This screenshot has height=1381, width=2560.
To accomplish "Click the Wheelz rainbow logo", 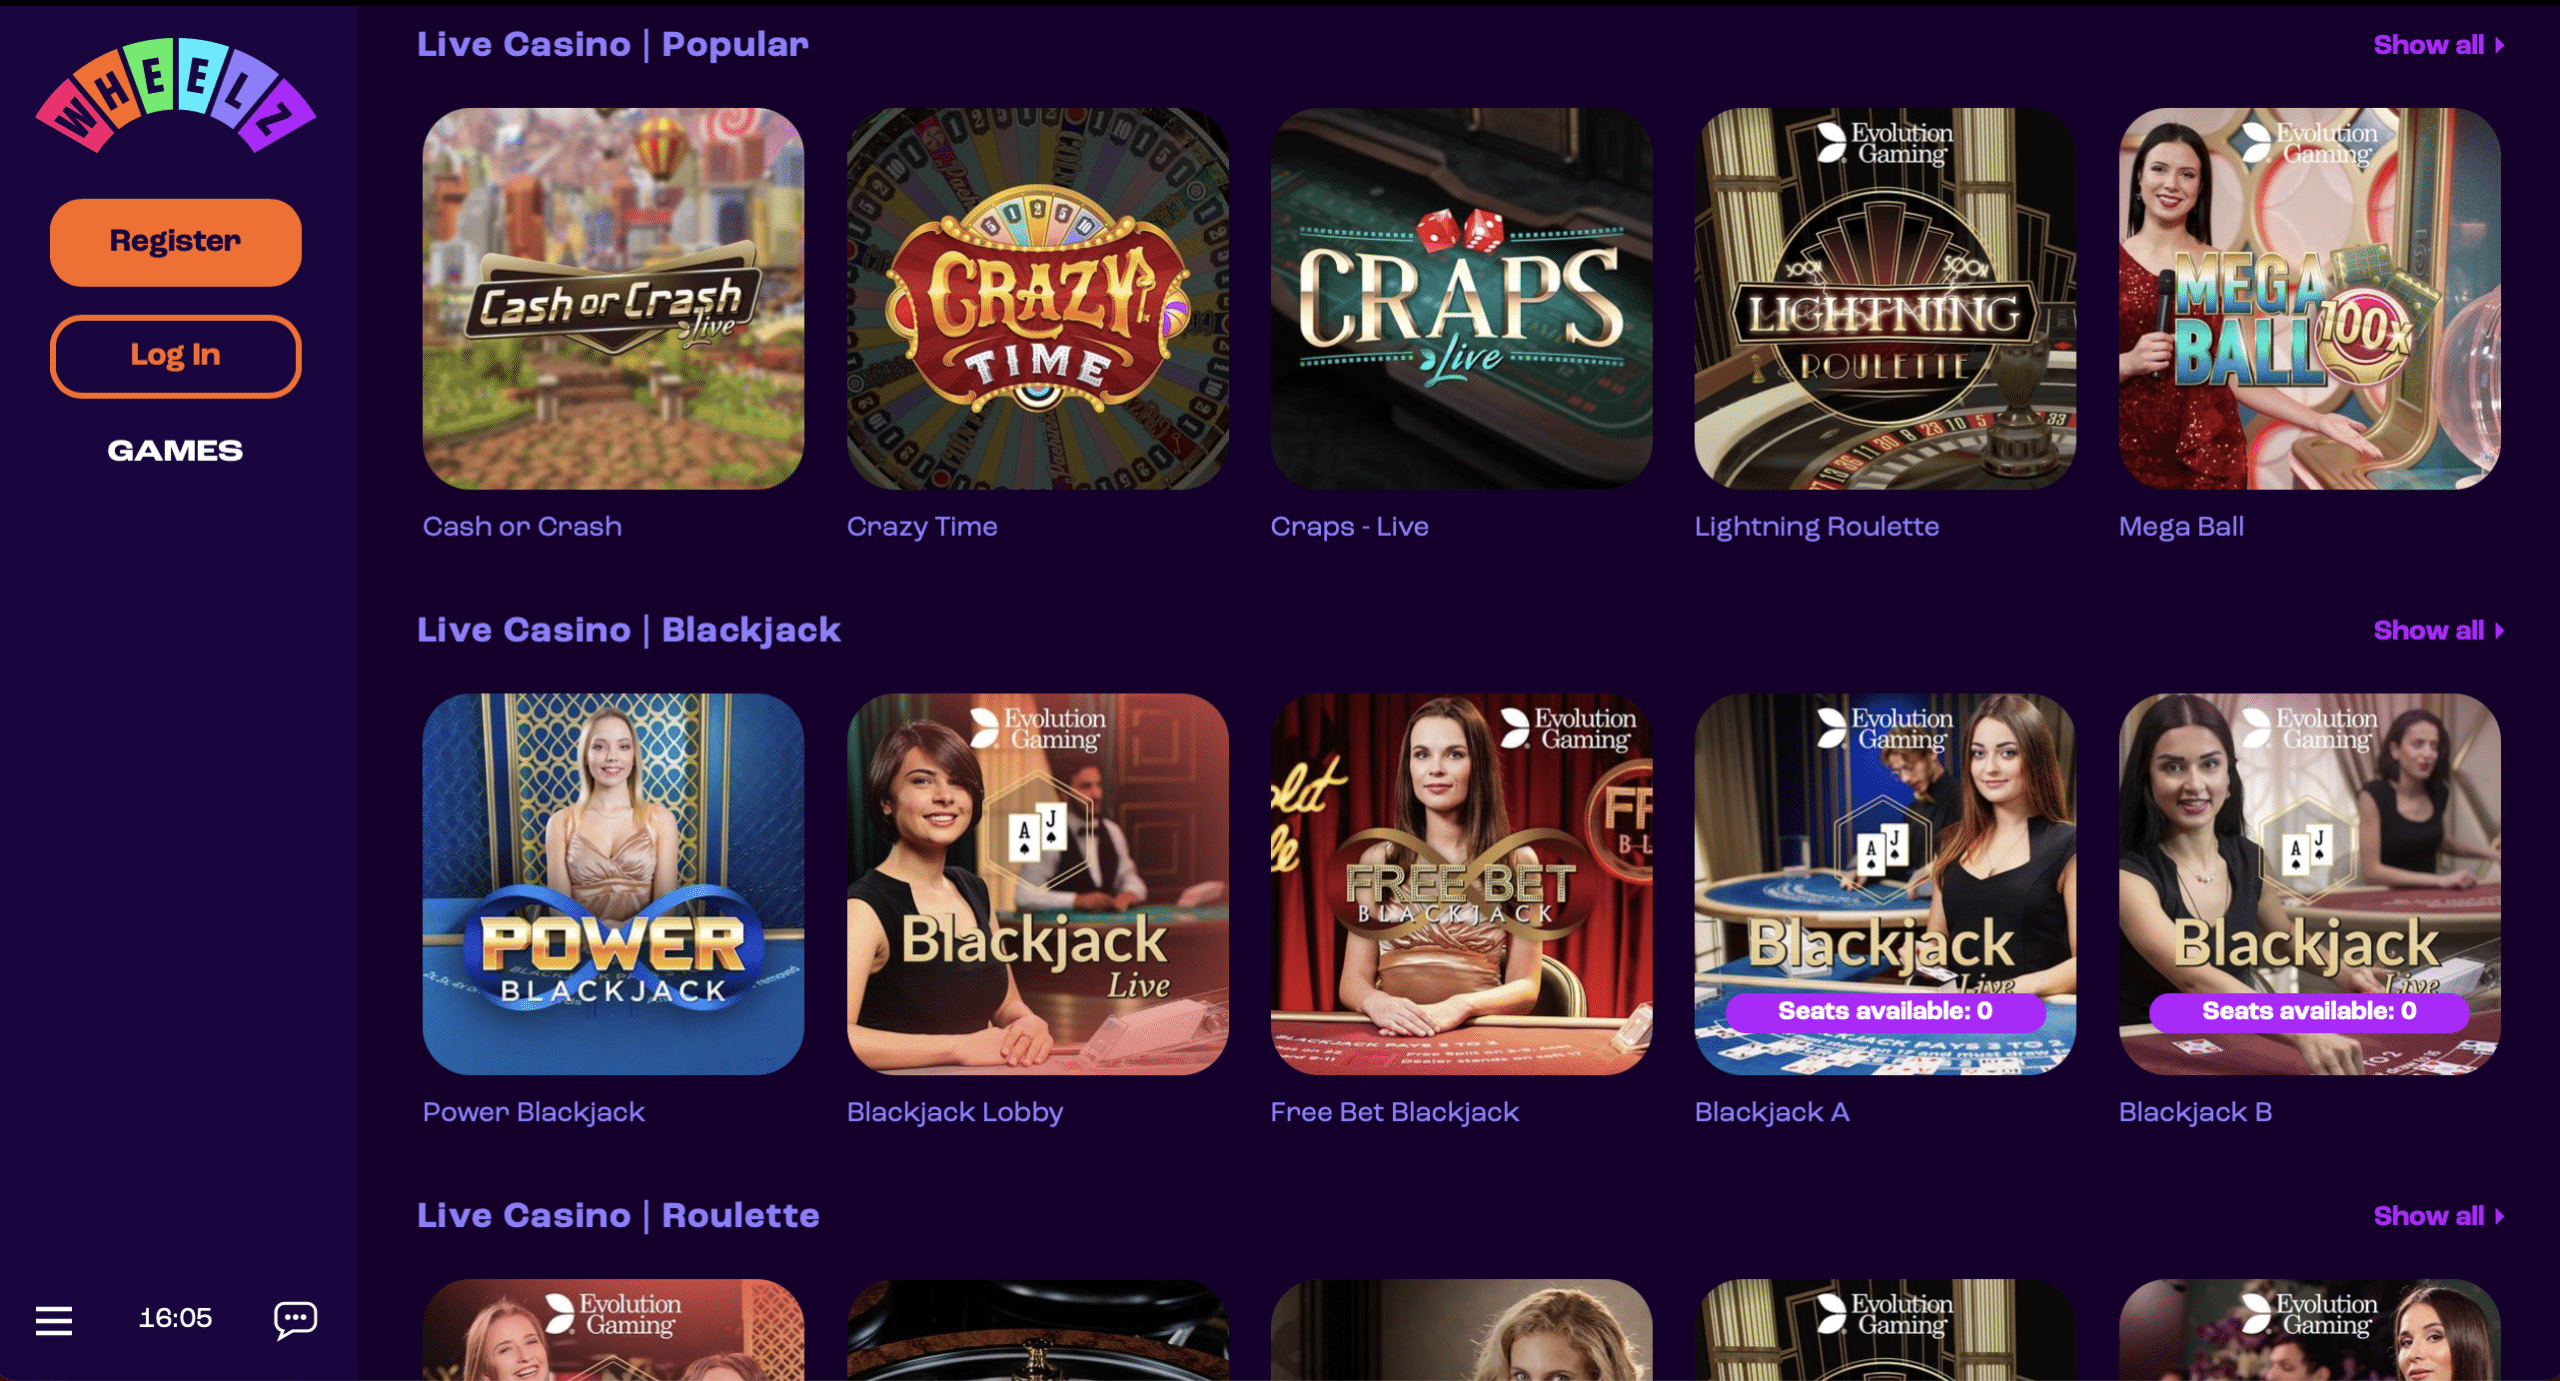I will tap(176, 96).
